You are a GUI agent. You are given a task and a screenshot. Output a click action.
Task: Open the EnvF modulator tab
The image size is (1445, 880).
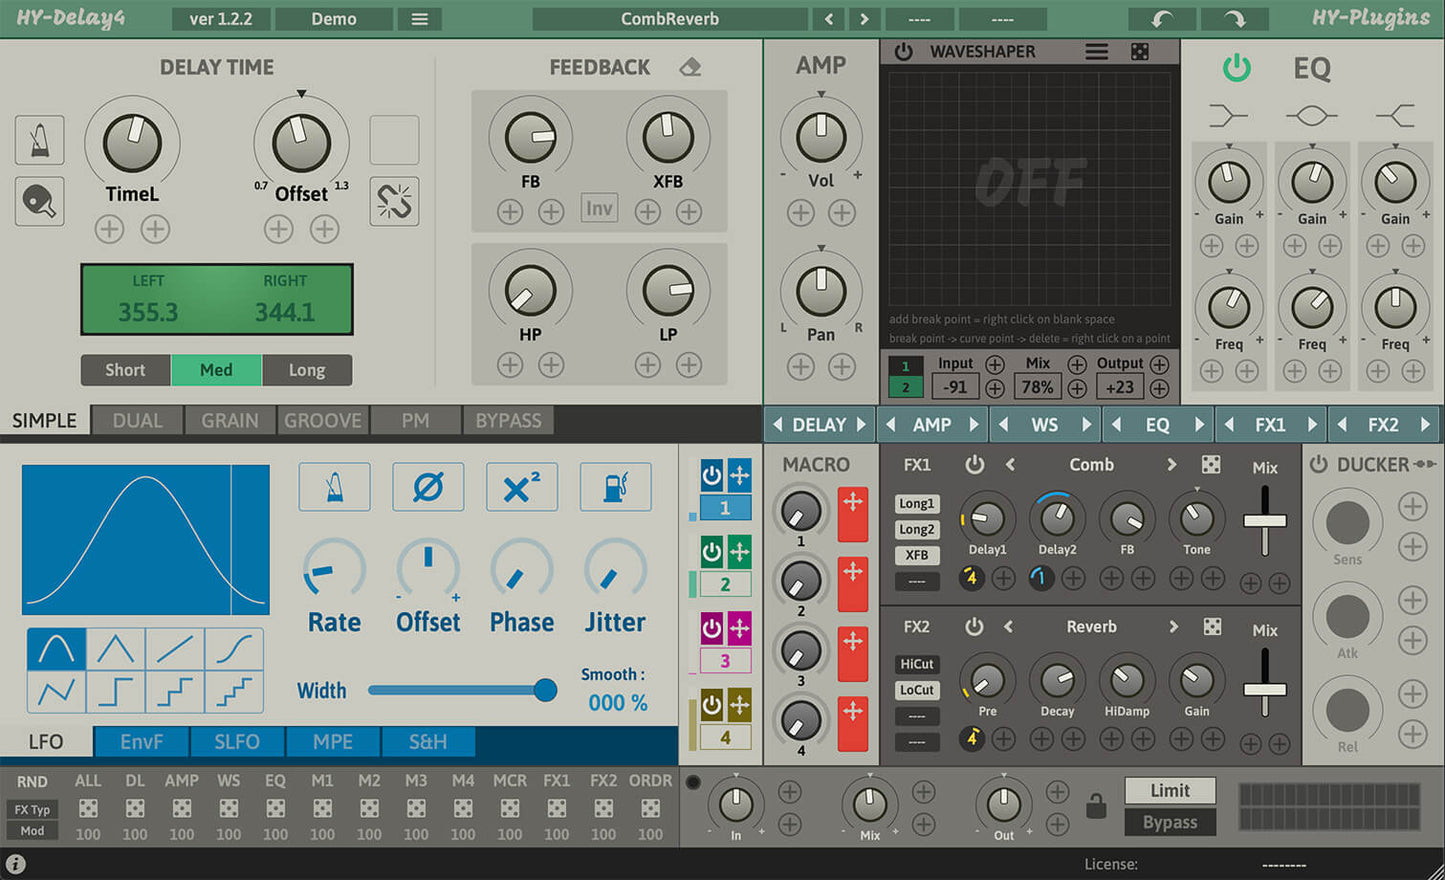tap(142, 742)
